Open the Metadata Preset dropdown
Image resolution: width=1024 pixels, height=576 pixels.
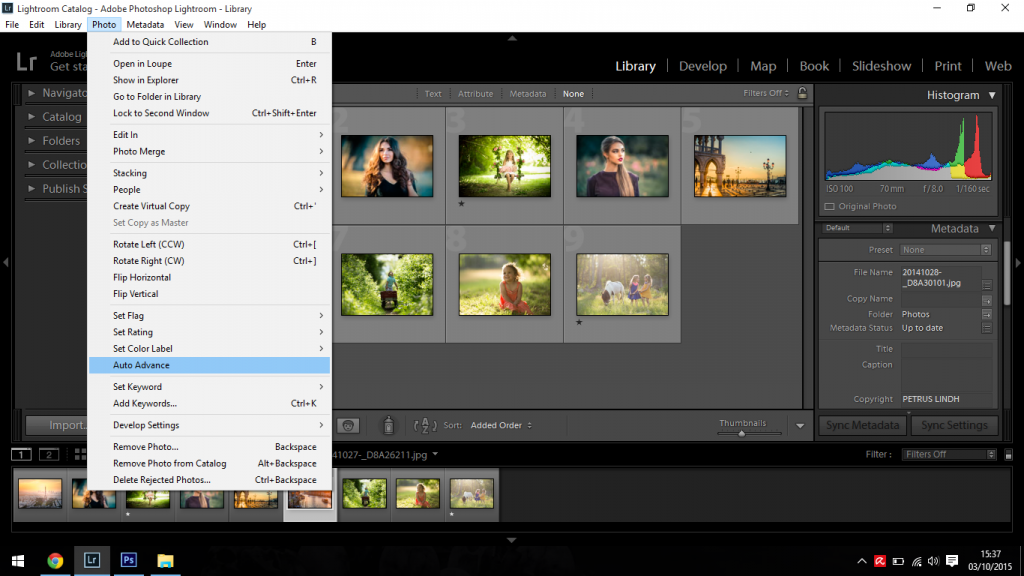click(x=946, y=249)
